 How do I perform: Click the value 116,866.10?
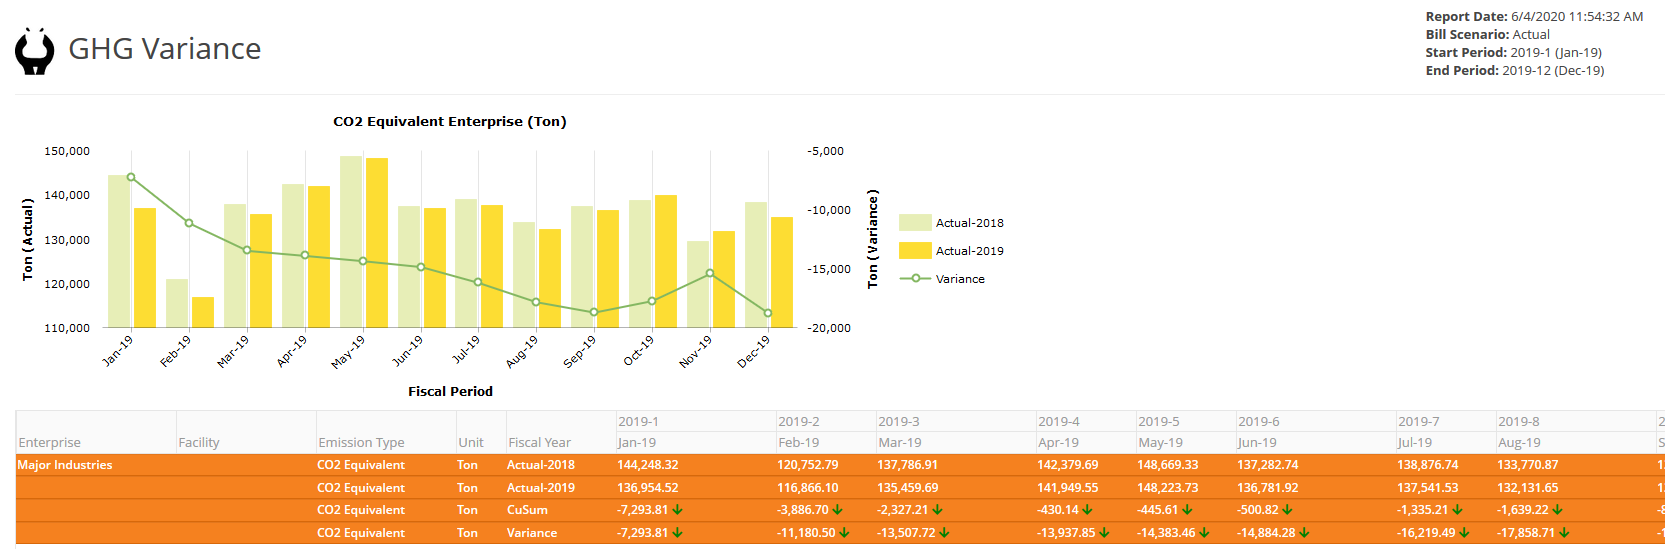point(808,488)
